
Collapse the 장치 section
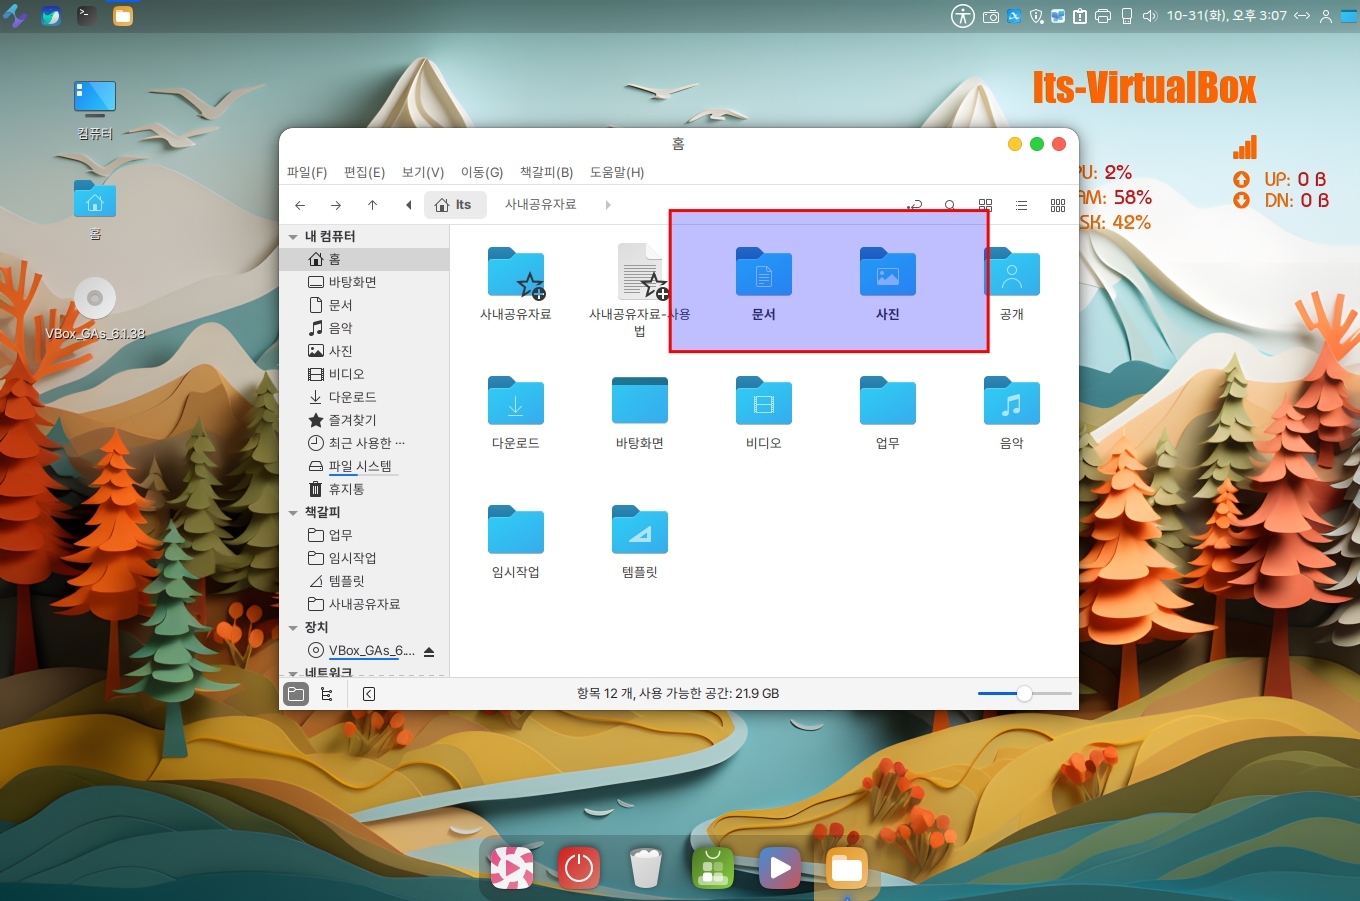tap(293, 628)
